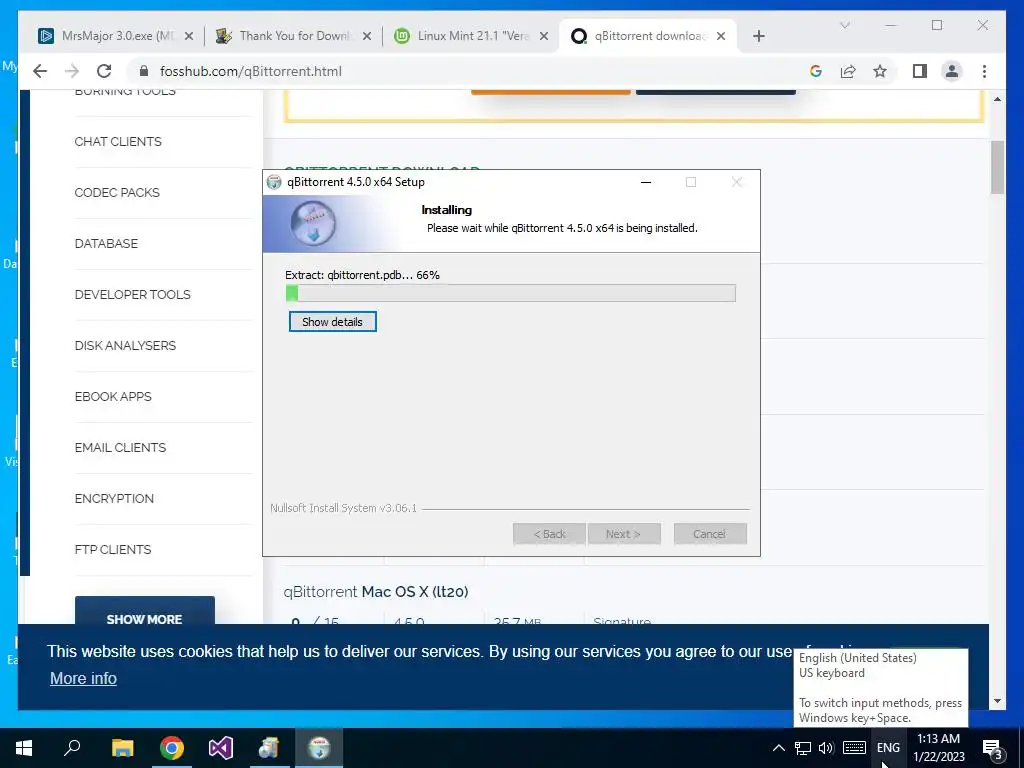1024x768 pixels.
Task: Open DISK ANALYSERS category
Action: click(125, 345)
